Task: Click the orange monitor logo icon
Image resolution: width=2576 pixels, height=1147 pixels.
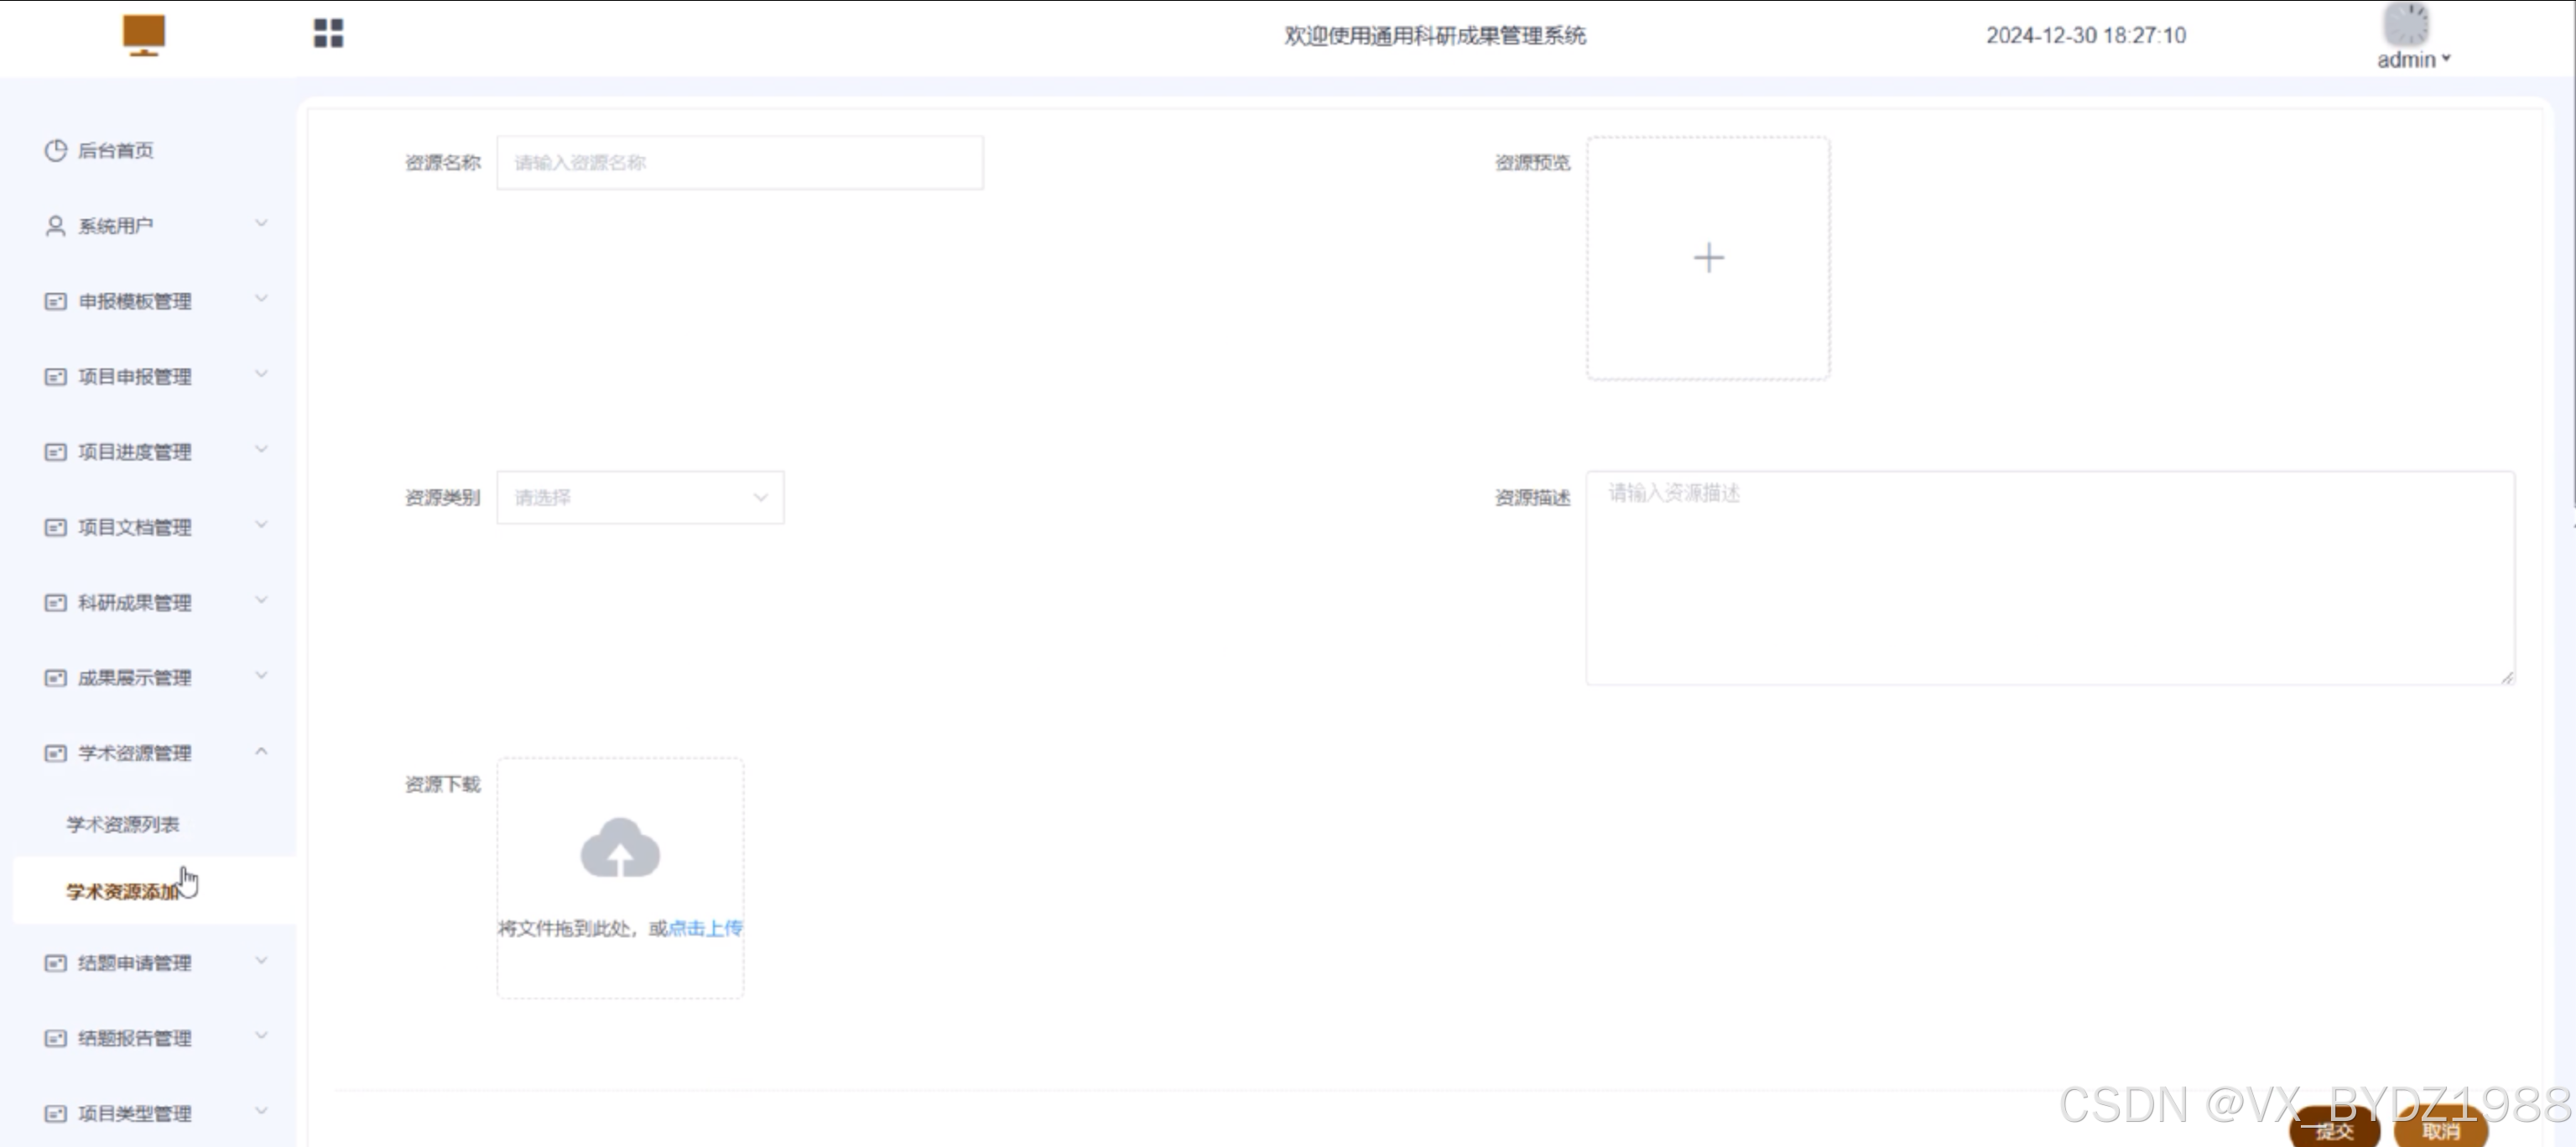Action: click(144, 34)
